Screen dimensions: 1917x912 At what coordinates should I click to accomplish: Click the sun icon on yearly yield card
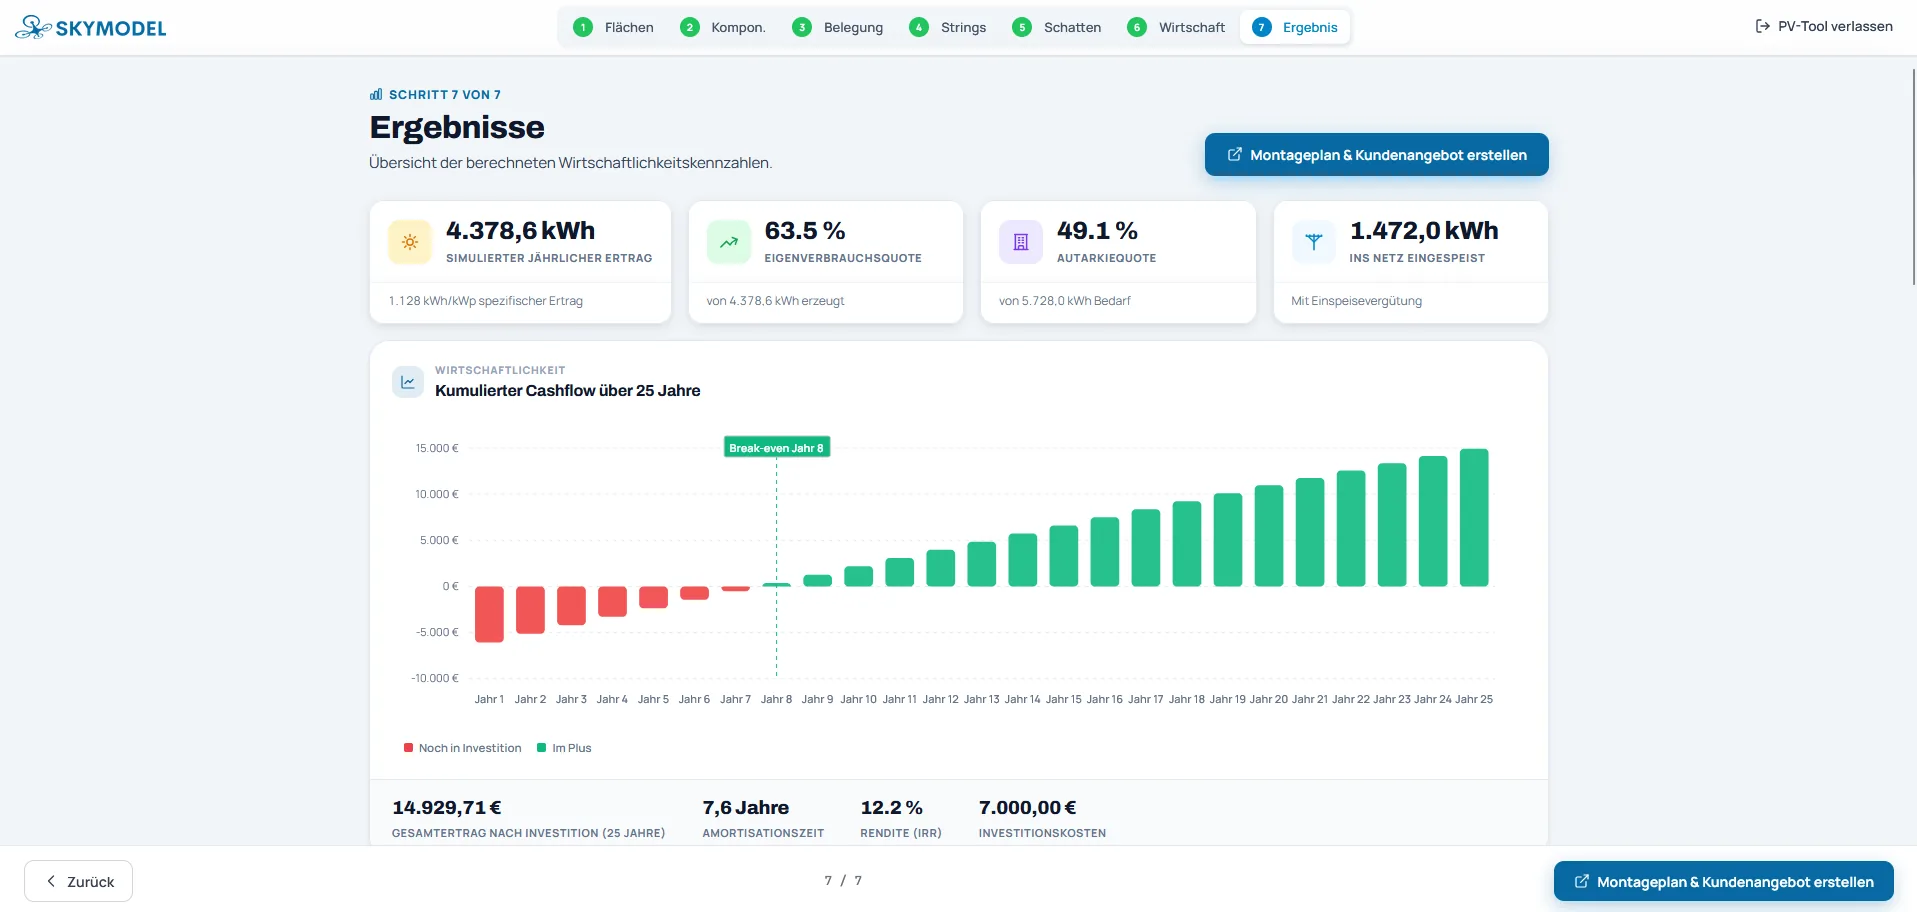click(409, 242)
